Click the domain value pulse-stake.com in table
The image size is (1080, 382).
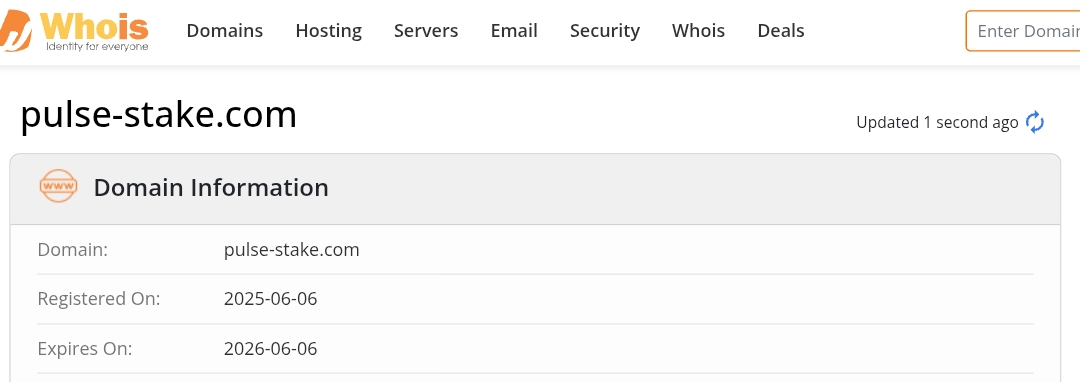tap(291, 249)
